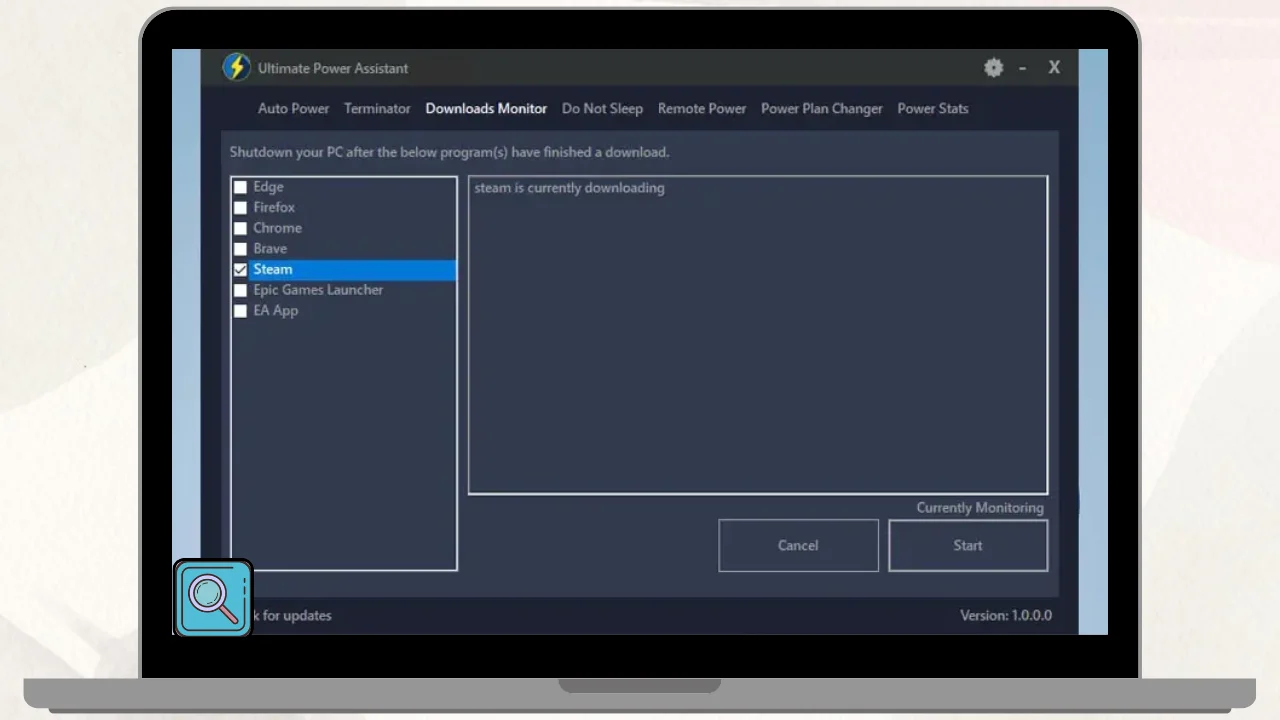The height and width of the screenshot is (720, 1280).
Task: Switch to Power Plan Changer tab
Action: [x=821, y=109]
